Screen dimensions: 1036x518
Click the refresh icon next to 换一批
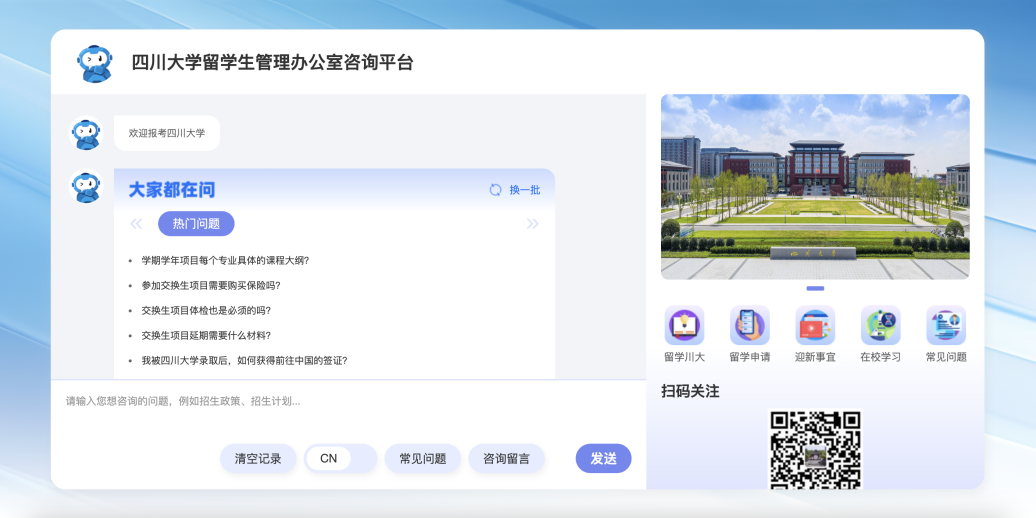(495, 190)
